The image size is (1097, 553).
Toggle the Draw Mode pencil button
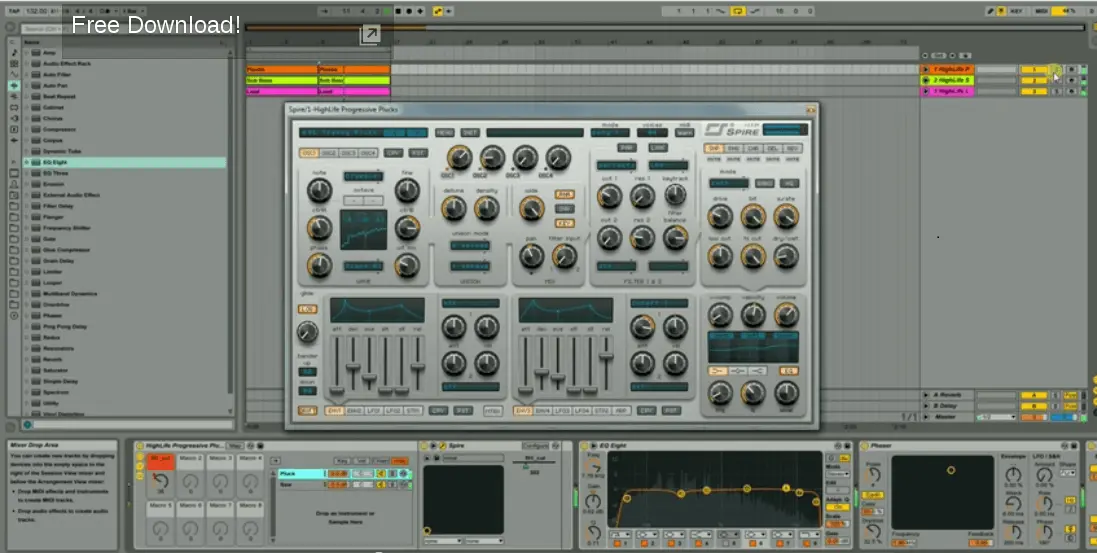click(x=991, y=11)
